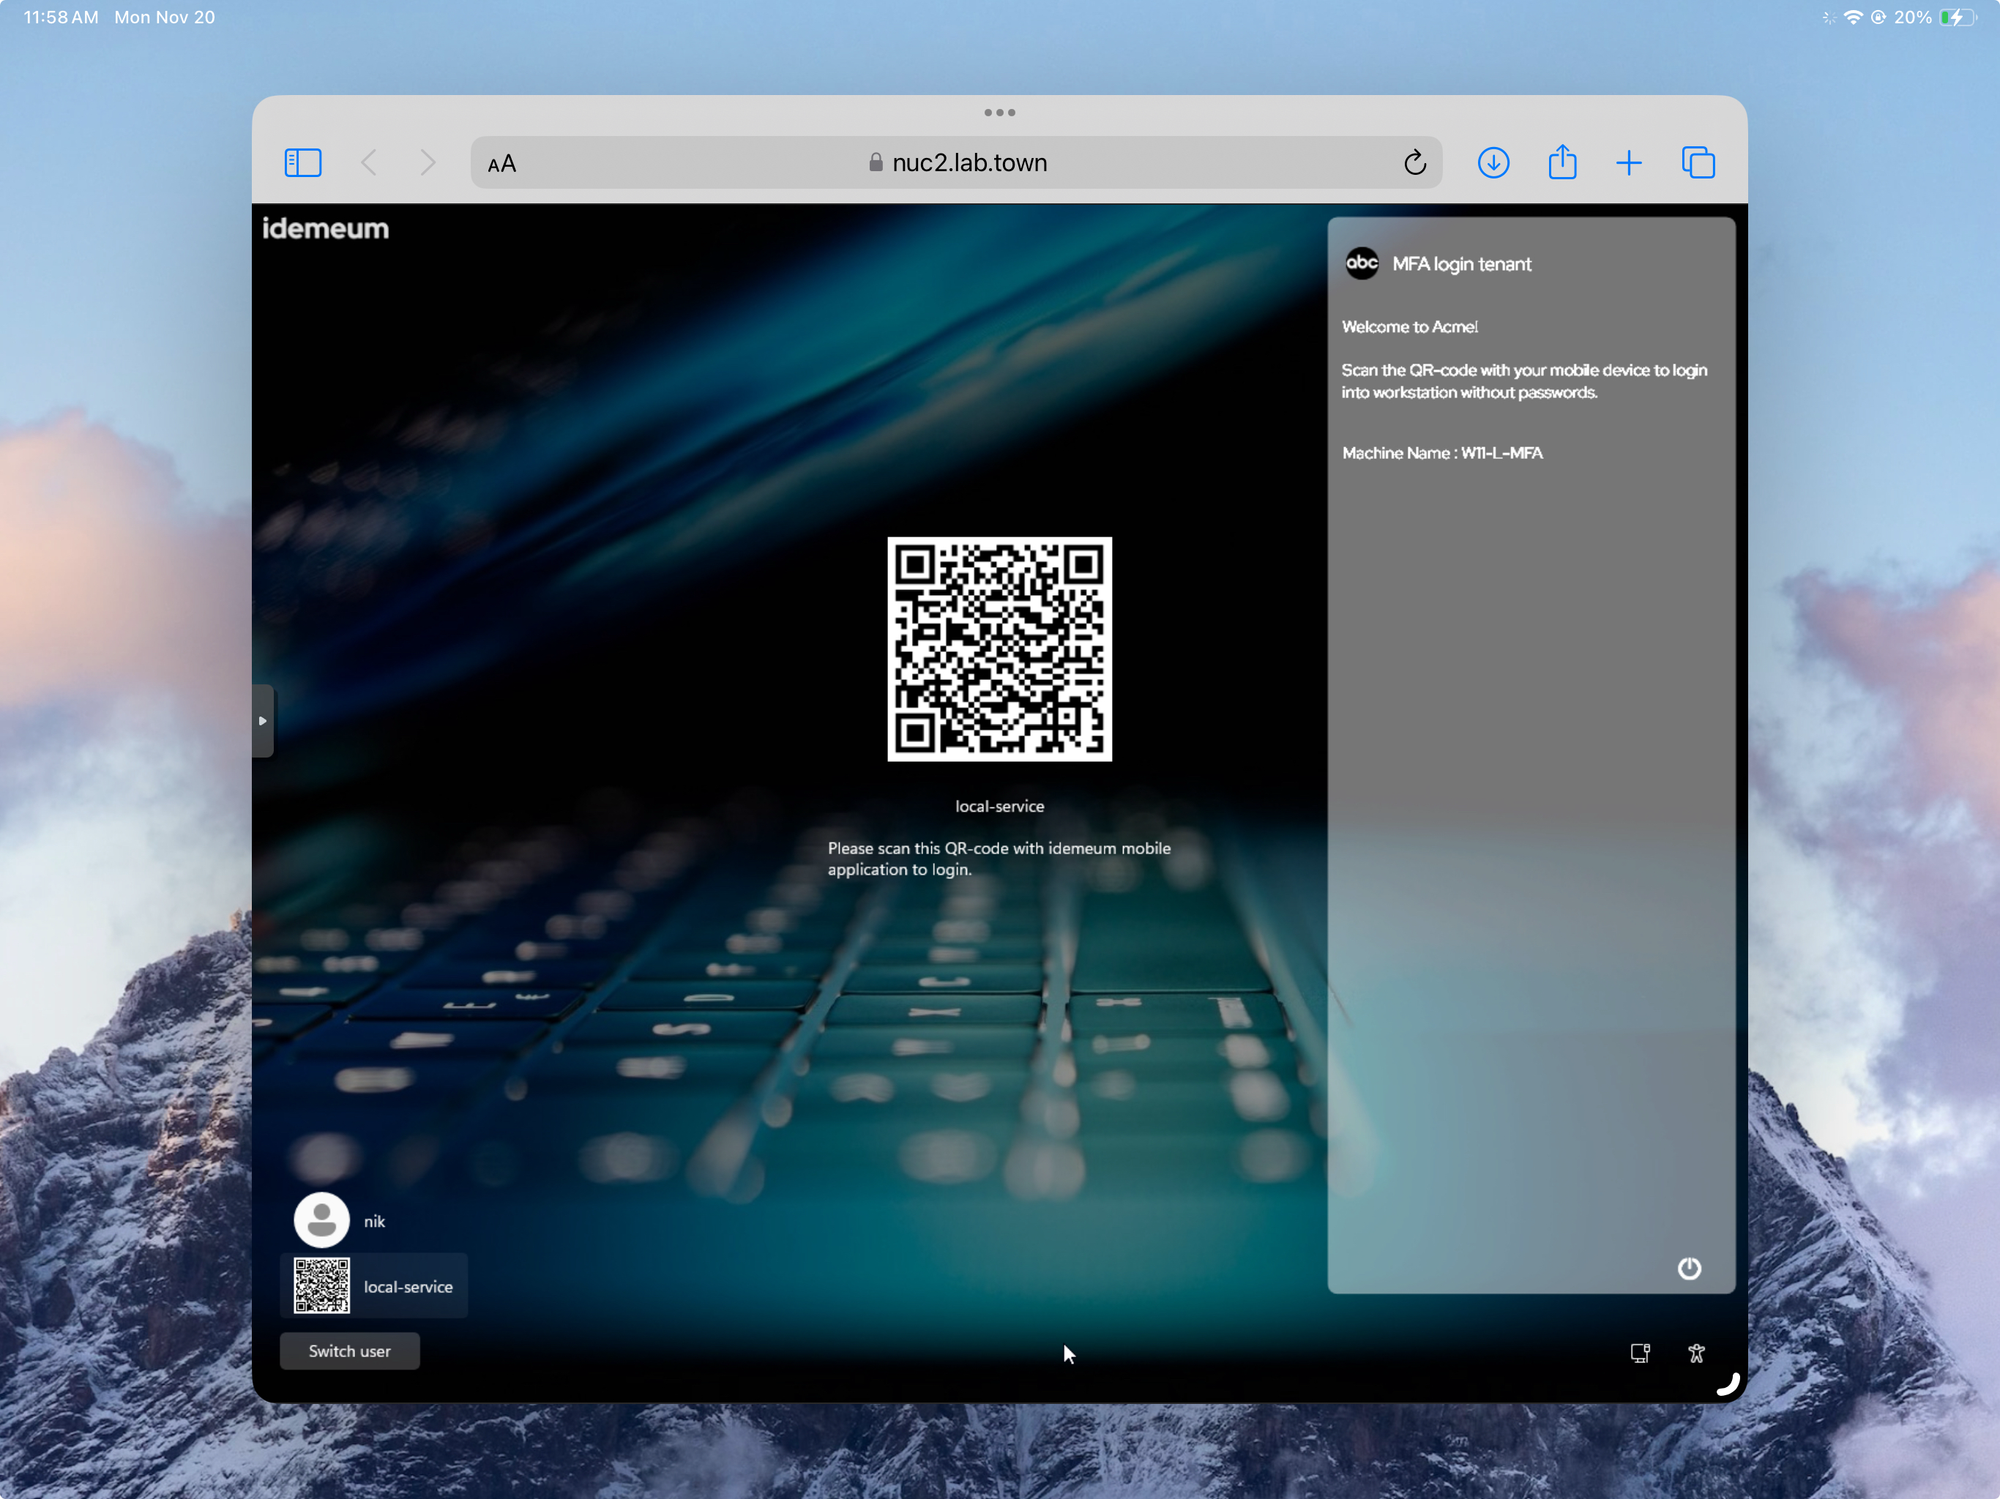2000x1499 pixels.
Task: Open the three-dot multitasking menu above toolbar
Action: point(1000,112)
